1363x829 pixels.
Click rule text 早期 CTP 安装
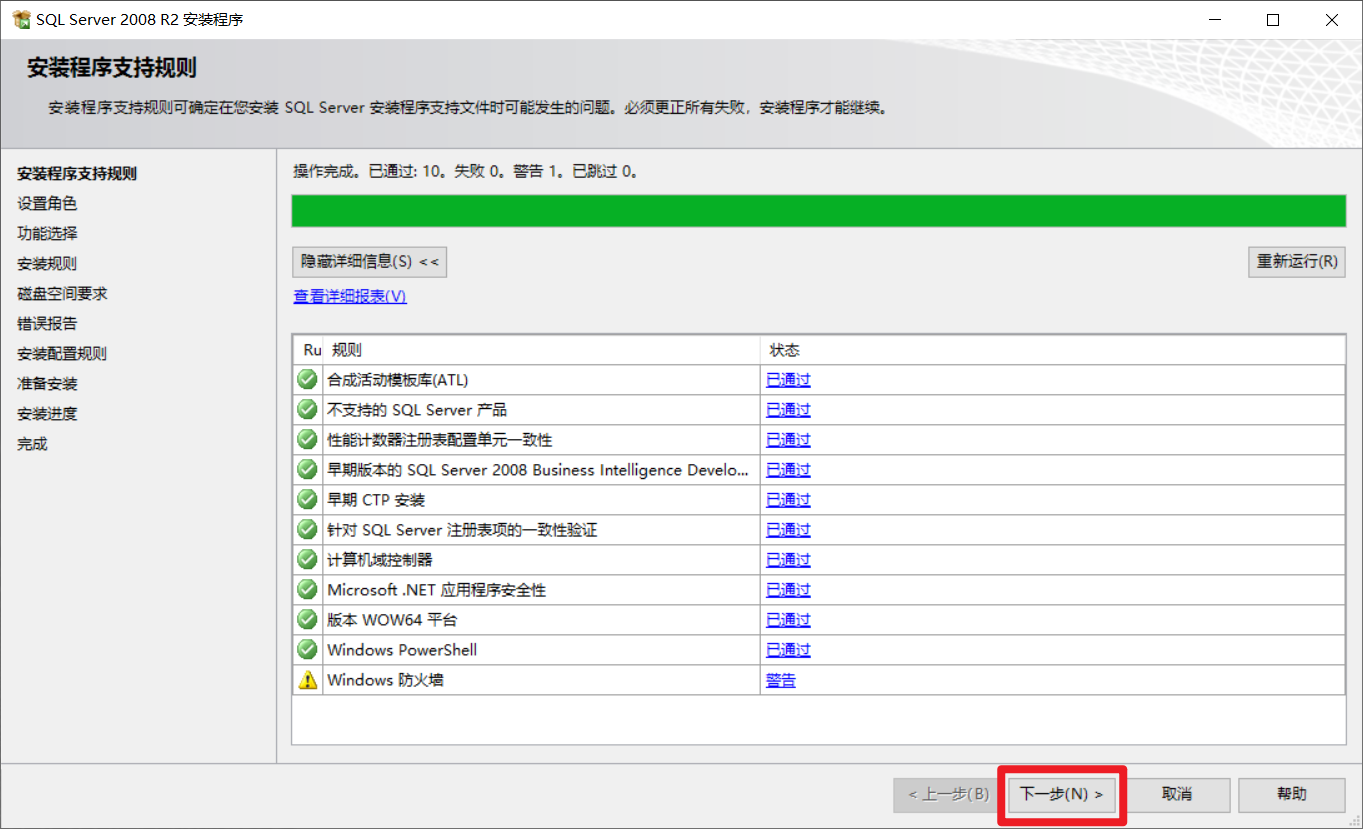376,500
